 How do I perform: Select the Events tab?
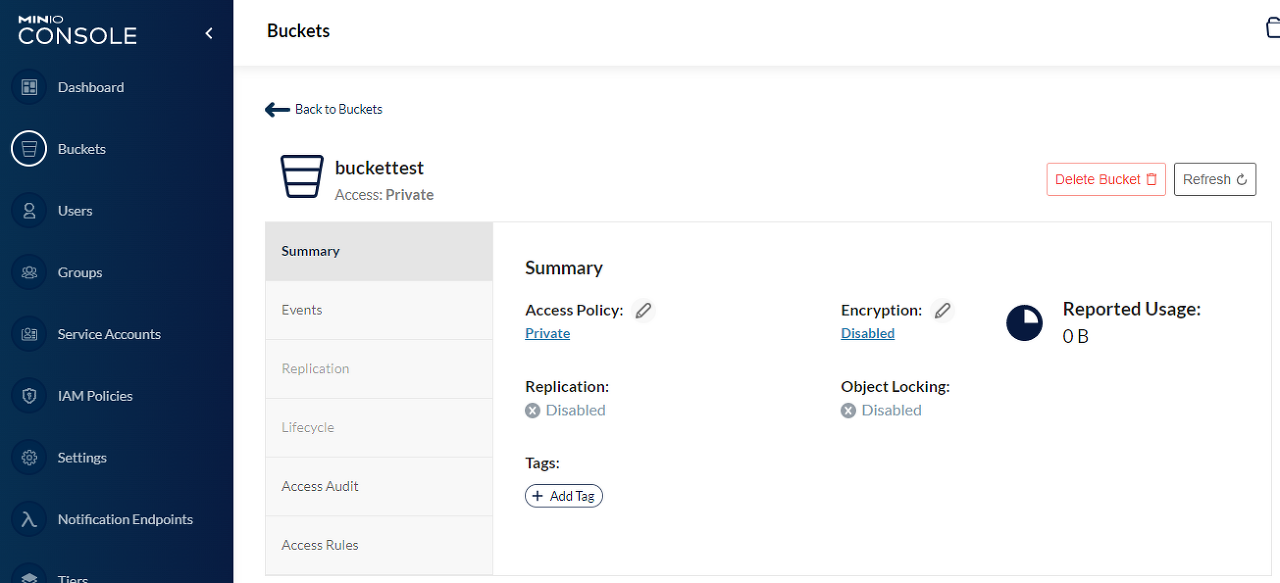click(379, 310)
